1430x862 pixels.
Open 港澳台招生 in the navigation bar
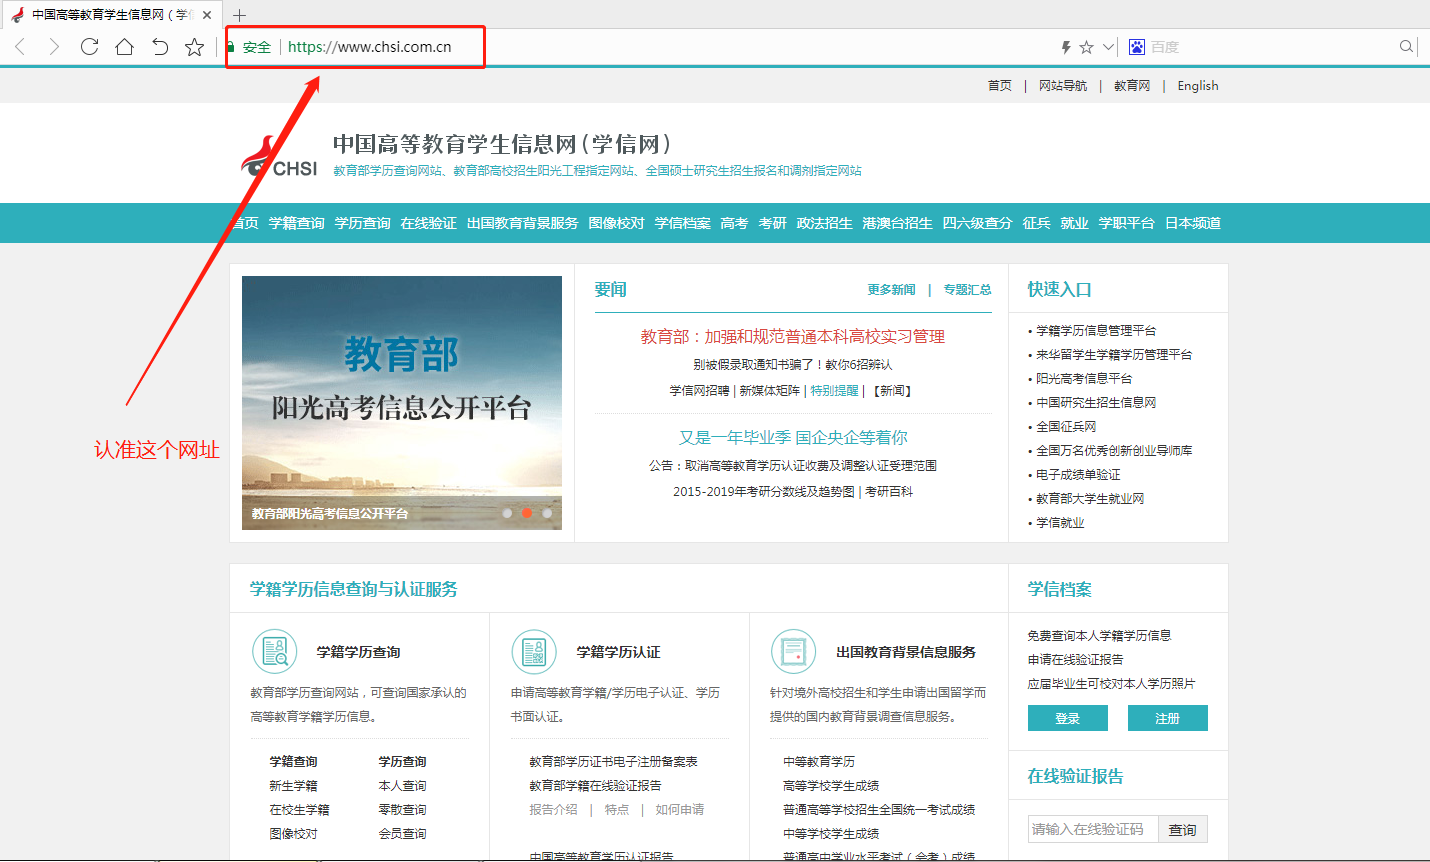pos(898,223)
